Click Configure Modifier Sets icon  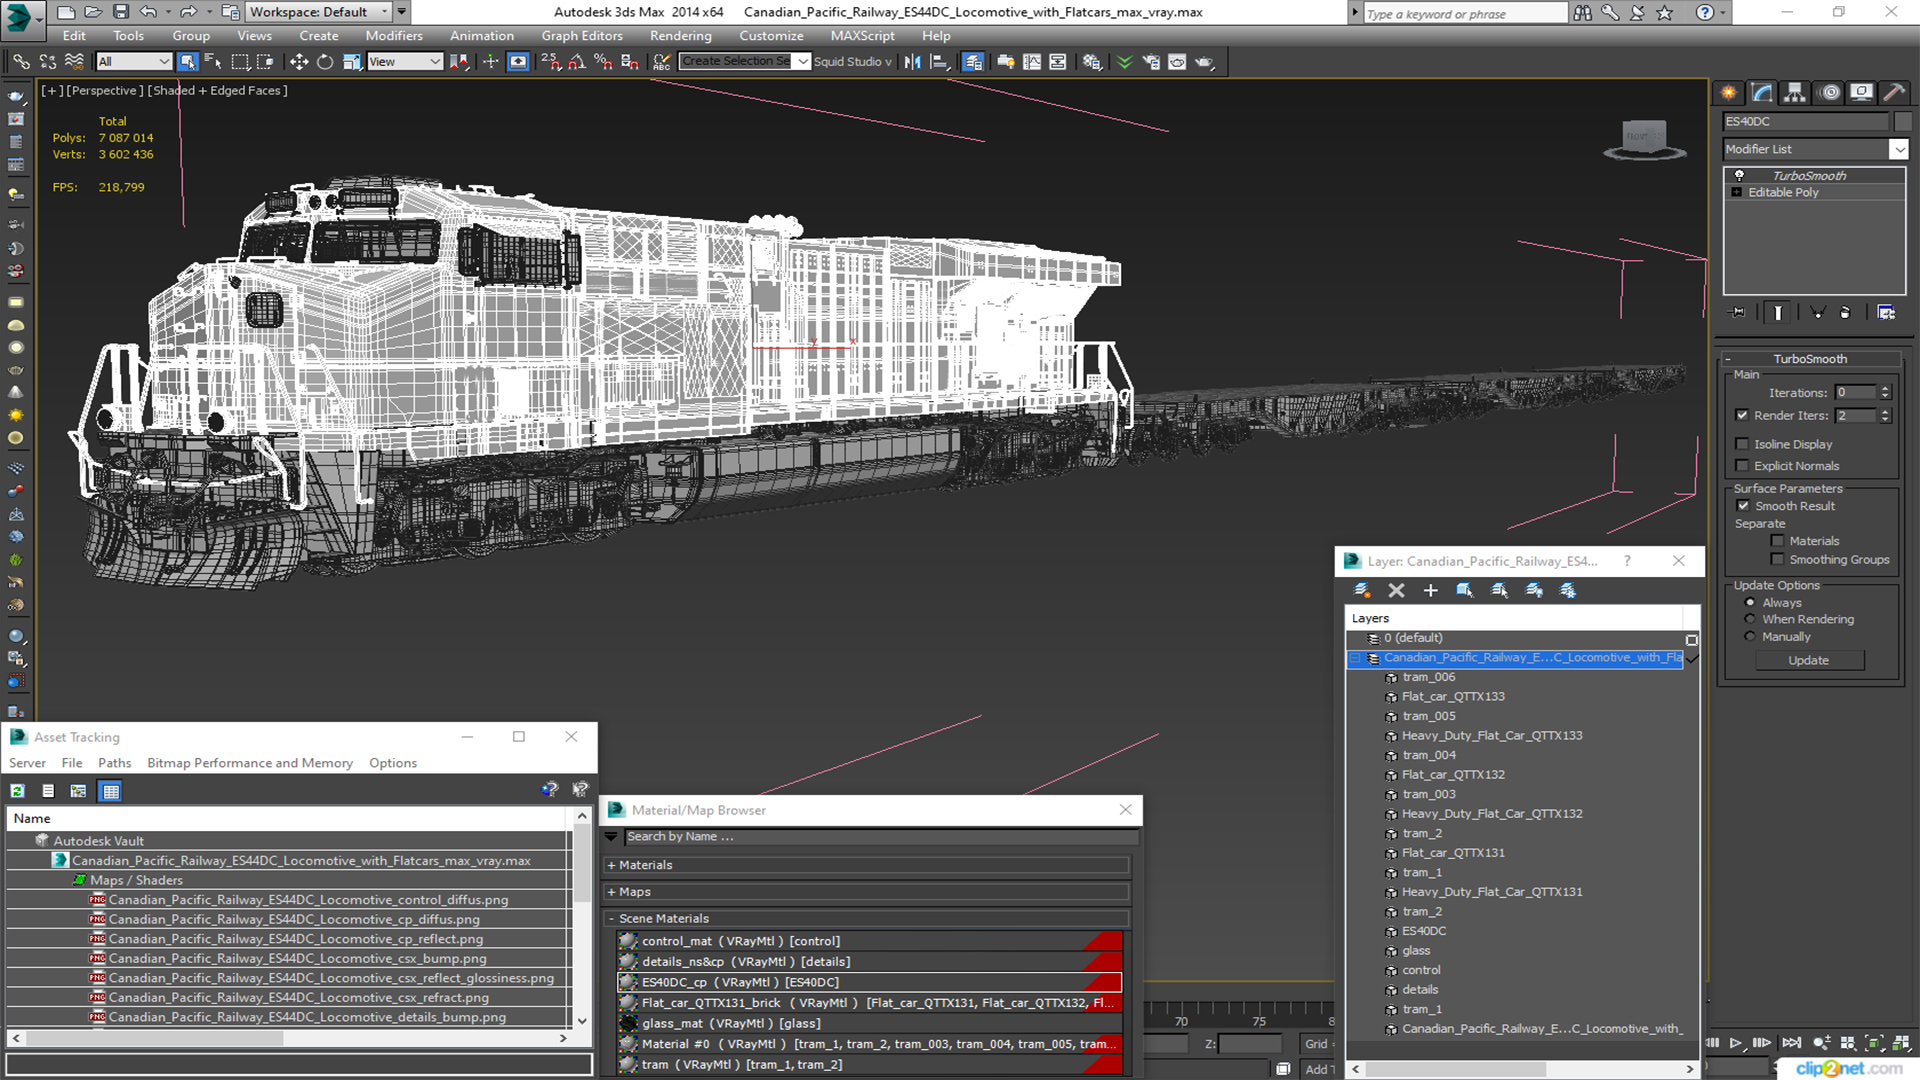[1886, 313]
